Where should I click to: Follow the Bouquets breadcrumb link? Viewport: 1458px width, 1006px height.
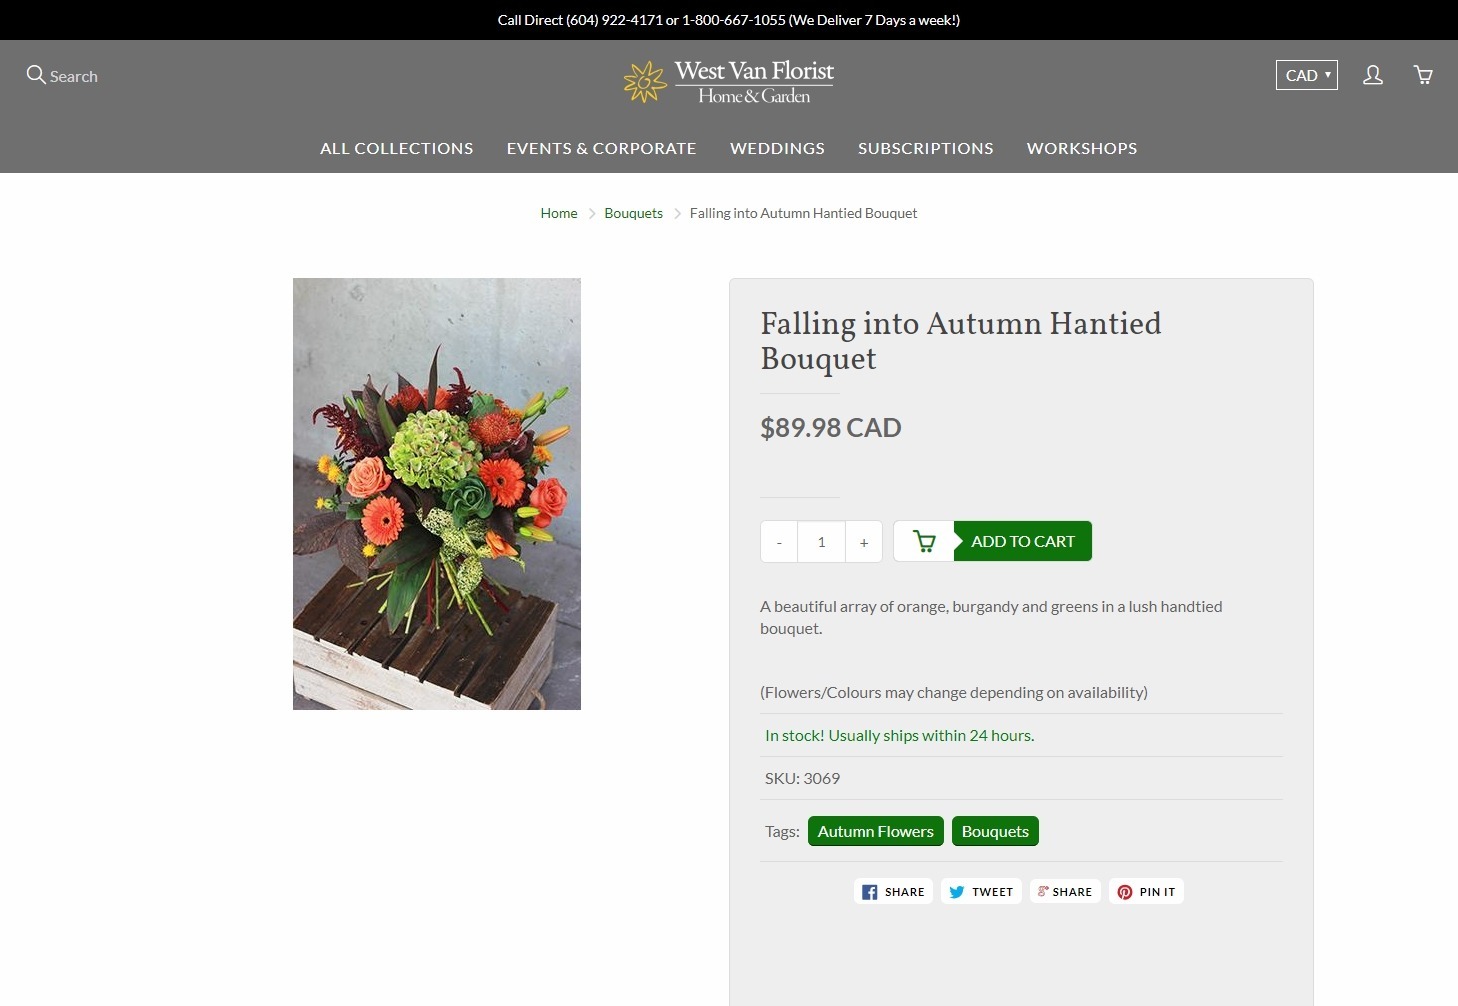point(634,213)
